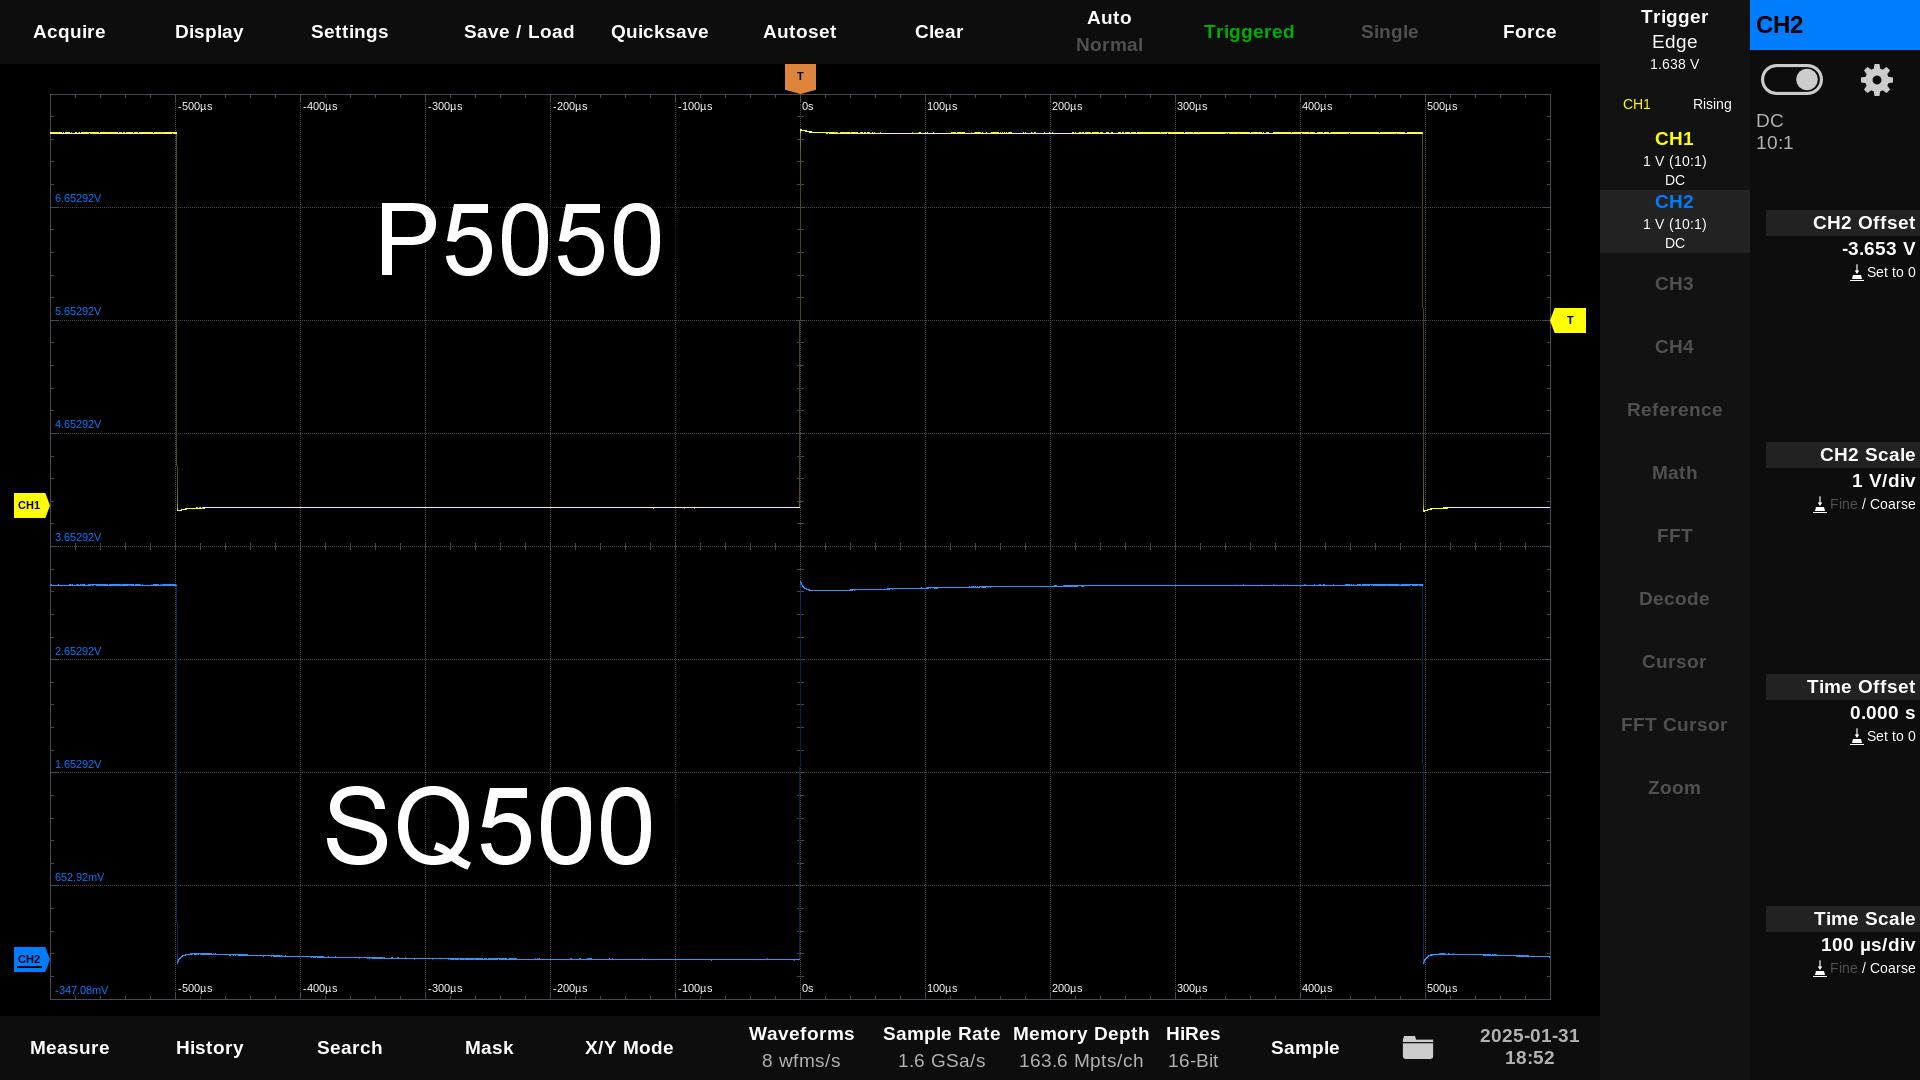
Task: Select Single acquisition mode
Action: click(x=1389, y=32)
